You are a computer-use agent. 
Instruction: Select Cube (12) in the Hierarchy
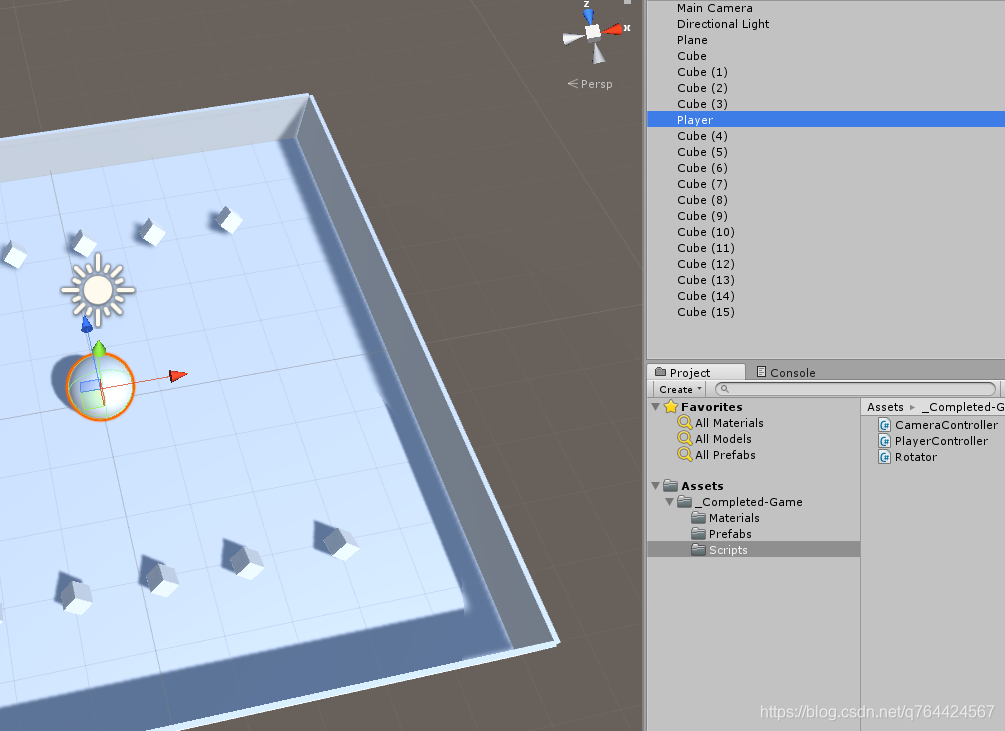click(826, 264)
